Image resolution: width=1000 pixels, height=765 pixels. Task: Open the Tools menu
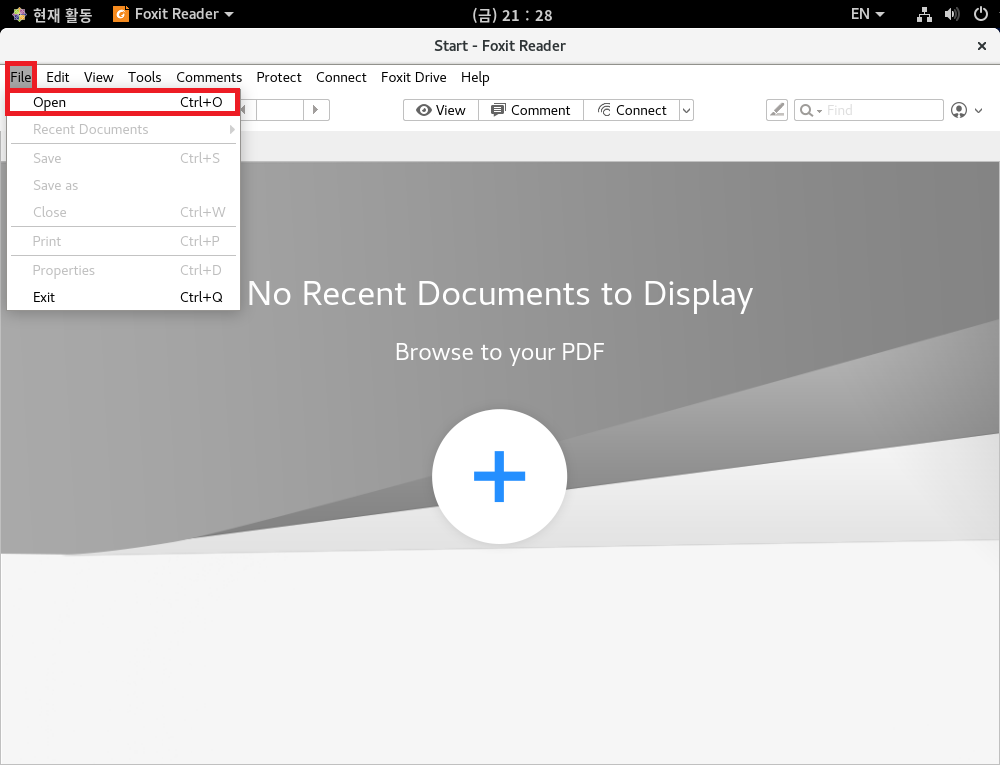coord(144,77)
